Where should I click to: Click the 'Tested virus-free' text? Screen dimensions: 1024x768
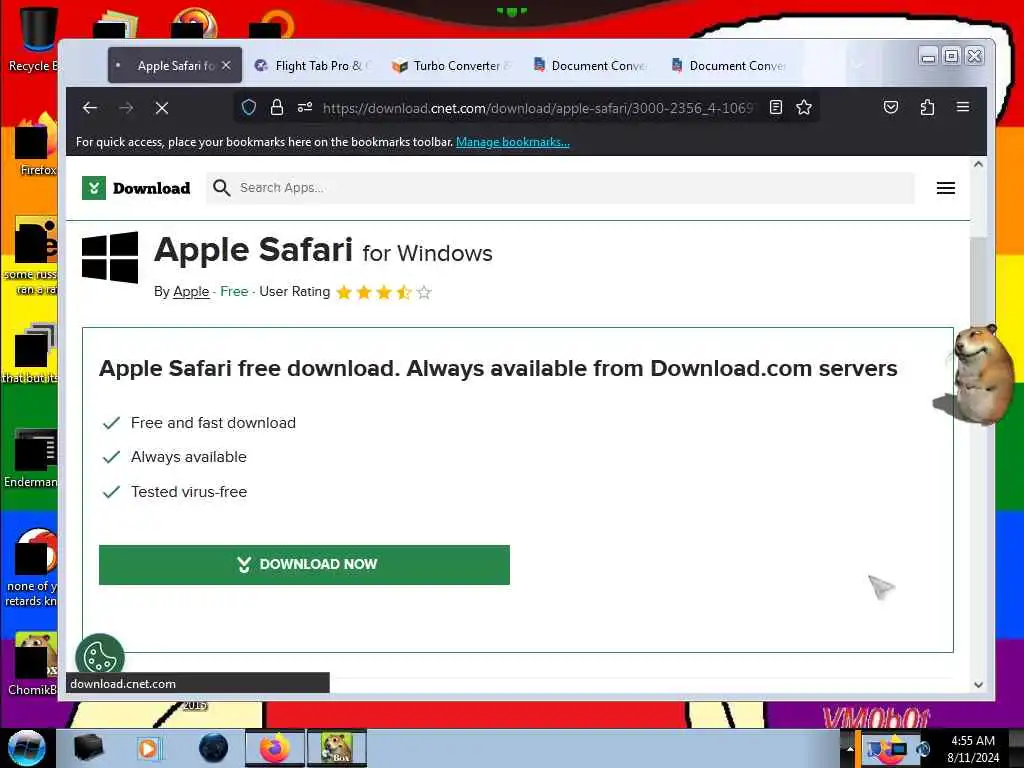(x=189, y=492)
